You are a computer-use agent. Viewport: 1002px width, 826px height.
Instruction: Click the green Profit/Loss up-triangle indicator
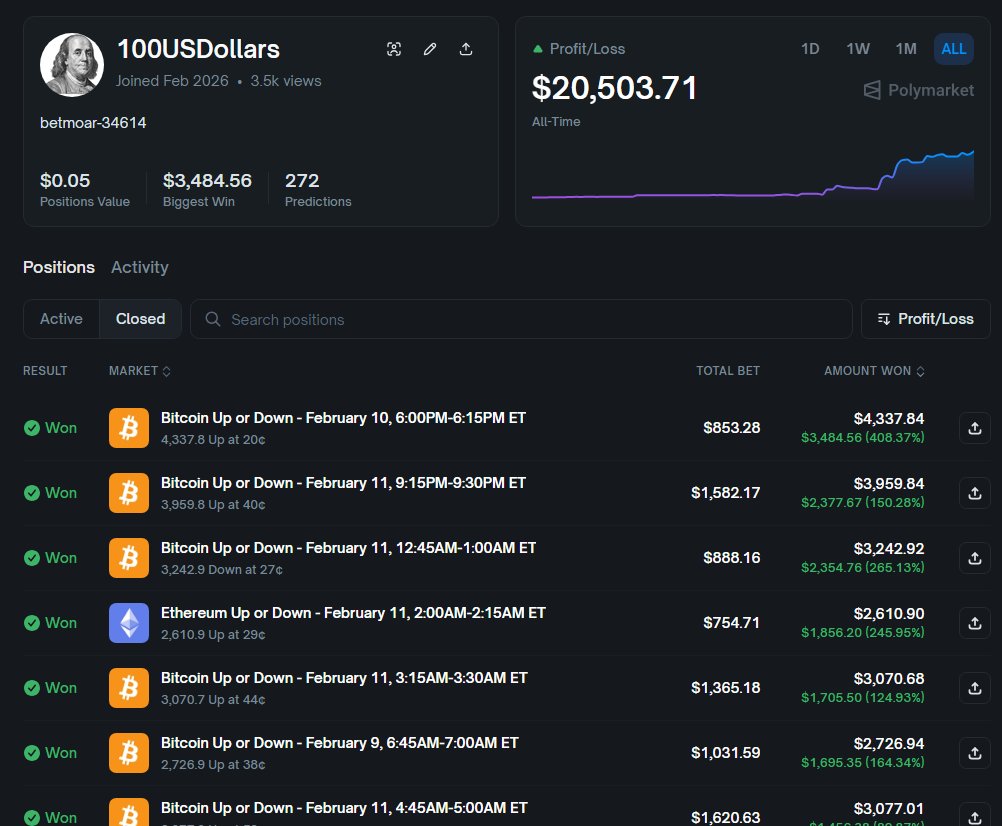point(537,49)
